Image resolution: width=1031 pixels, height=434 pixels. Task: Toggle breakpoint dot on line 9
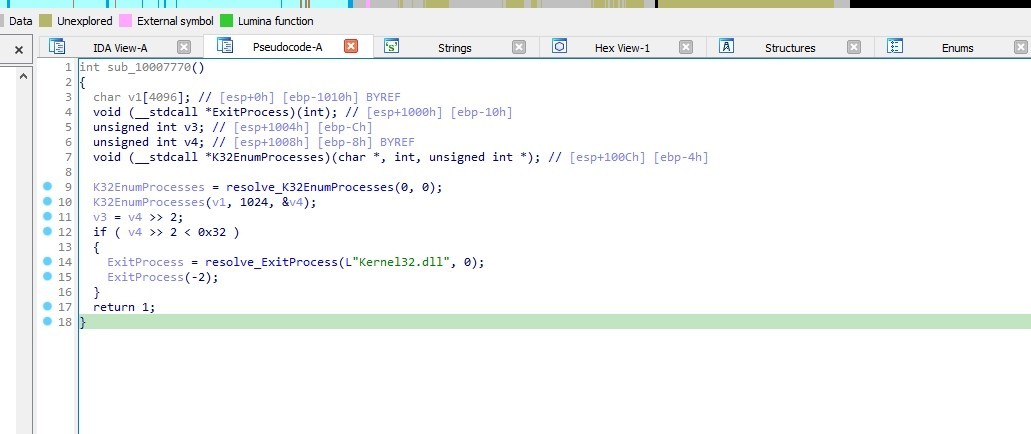coord(47,187)
